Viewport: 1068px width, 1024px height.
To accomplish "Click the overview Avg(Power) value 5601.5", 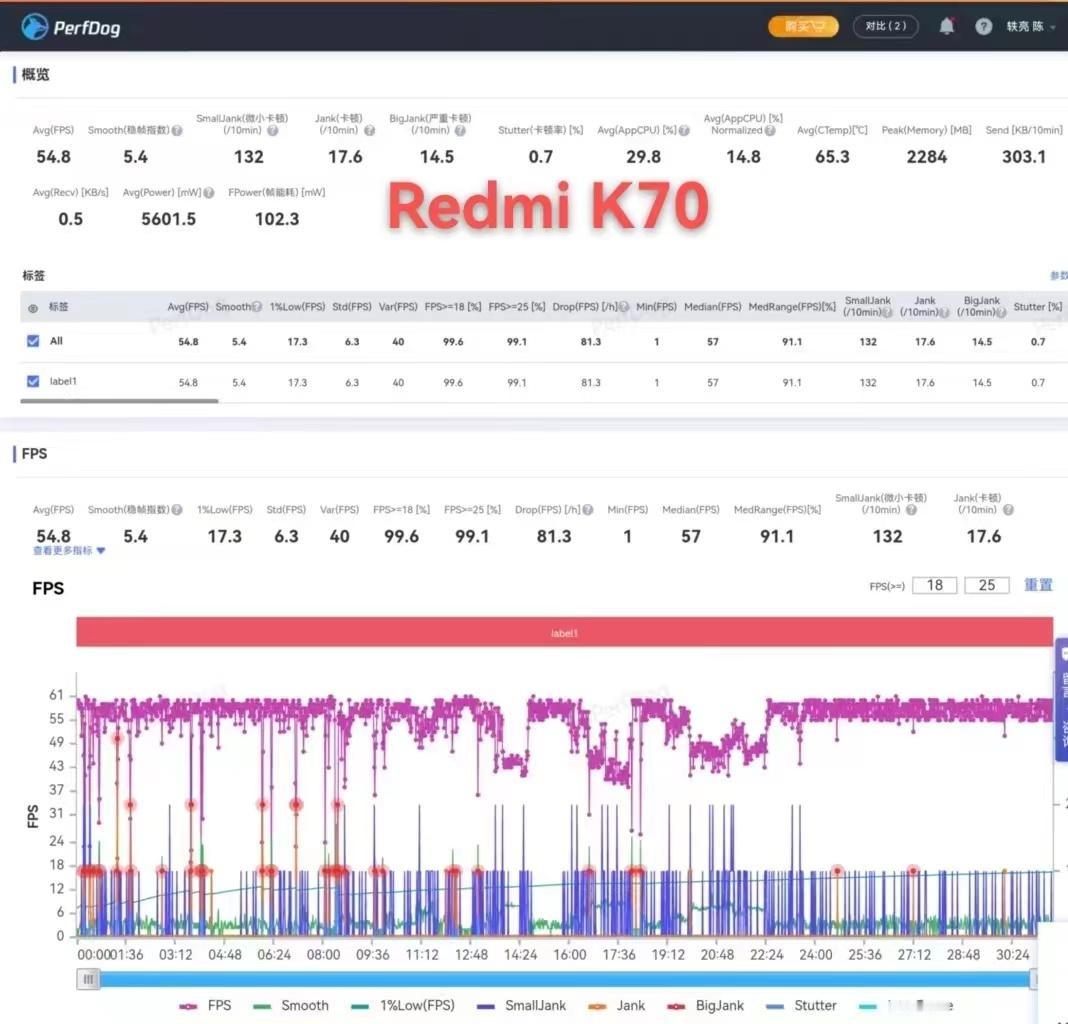I will click(x=168, y=219).
